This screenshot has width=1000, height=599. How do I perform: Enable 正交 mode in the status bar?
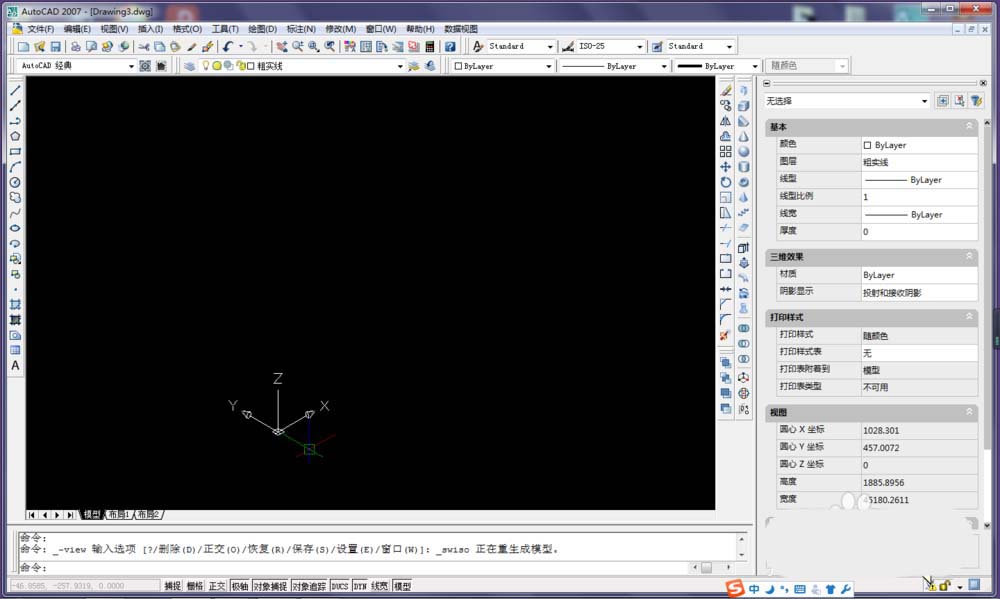tap(215, 585)
